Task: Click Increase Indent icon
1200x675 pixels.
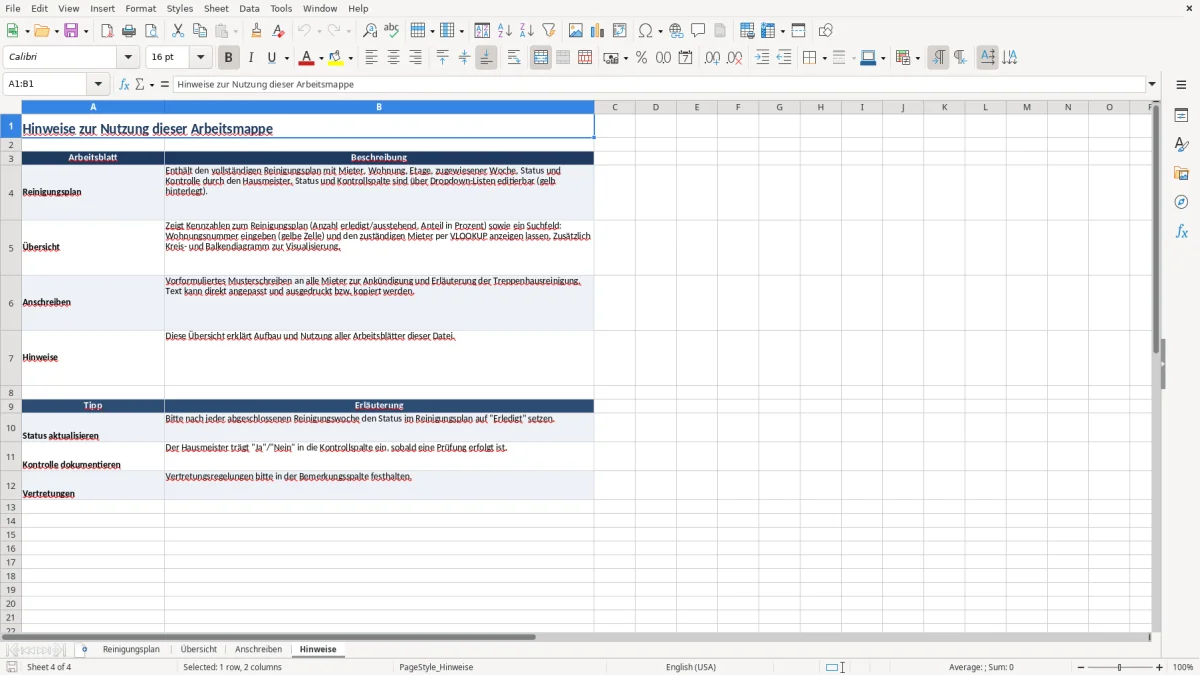Action: pos(762,58)
